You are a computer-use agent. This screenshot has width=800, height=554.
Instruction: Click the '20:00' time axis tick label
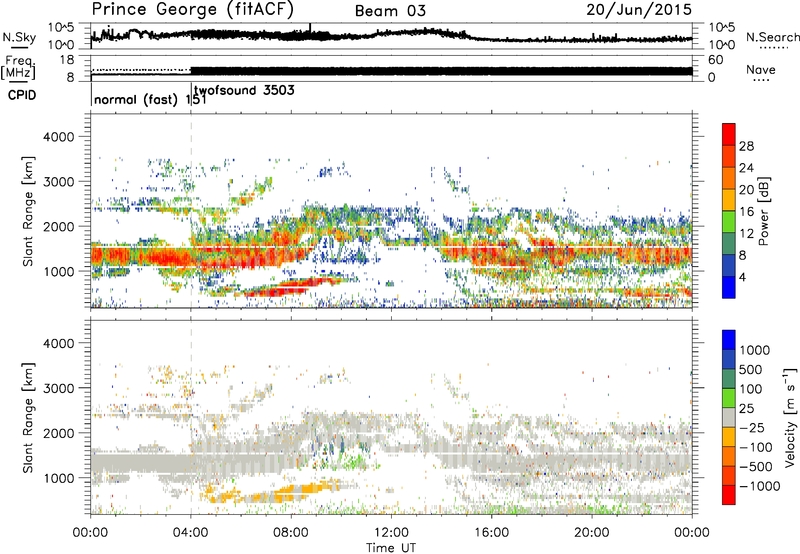click(592, 533)
